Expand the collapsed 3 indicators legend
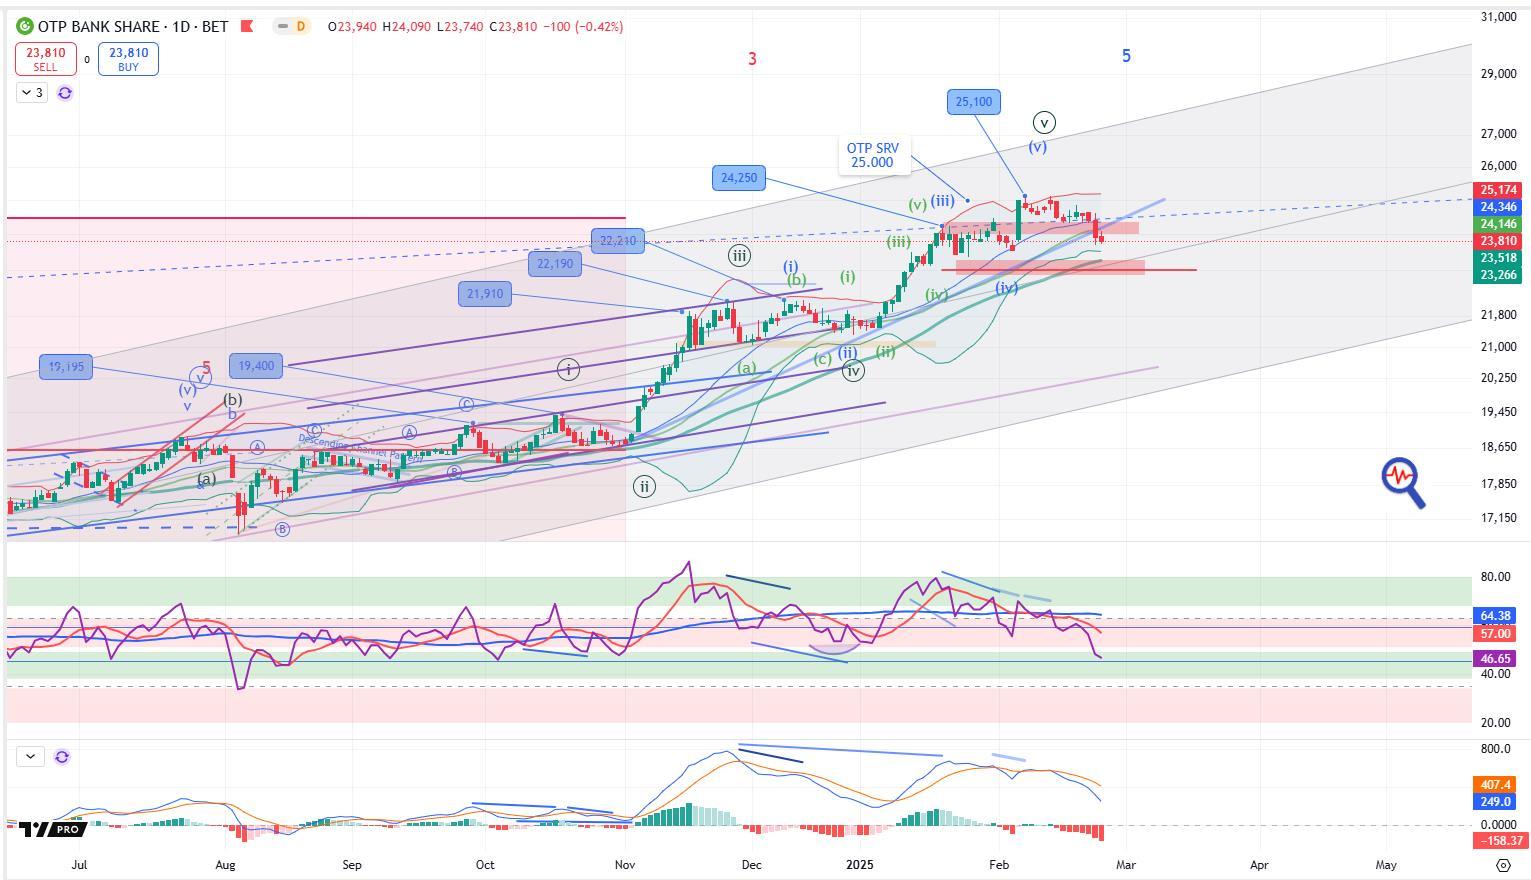This screenshot has width=1531, height=880. tap(31, 93)
